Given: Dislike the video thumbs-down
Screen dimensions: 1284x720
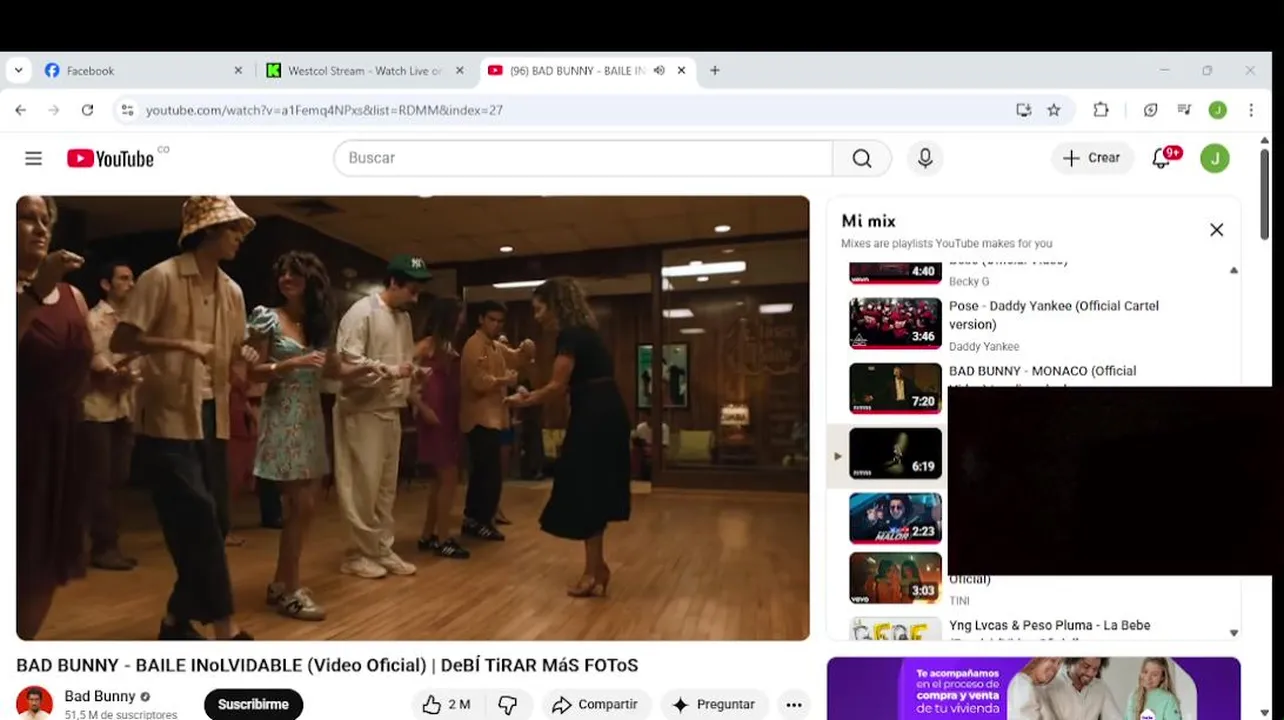Looking at the screenshot, I should 508,704.
